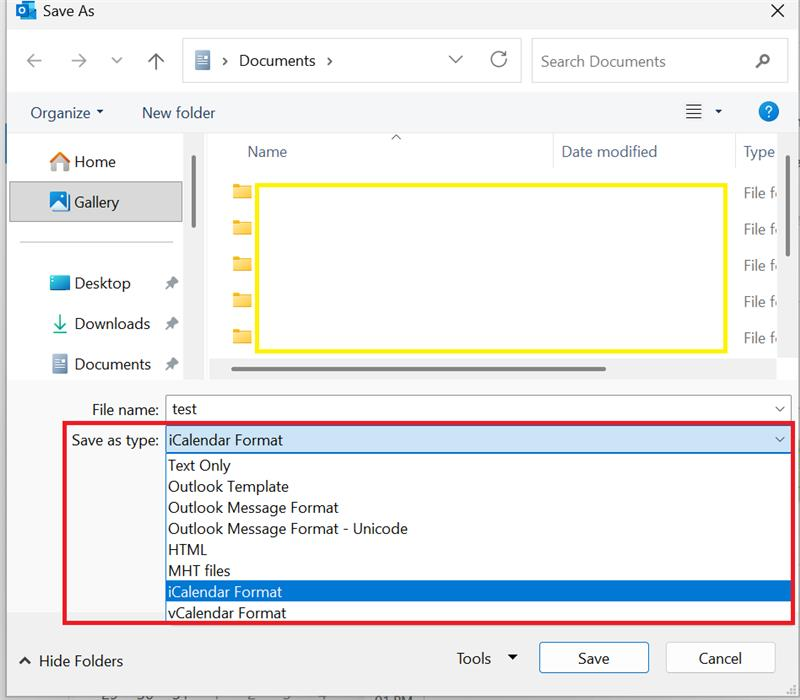Create a New folder

coord(178,113)
